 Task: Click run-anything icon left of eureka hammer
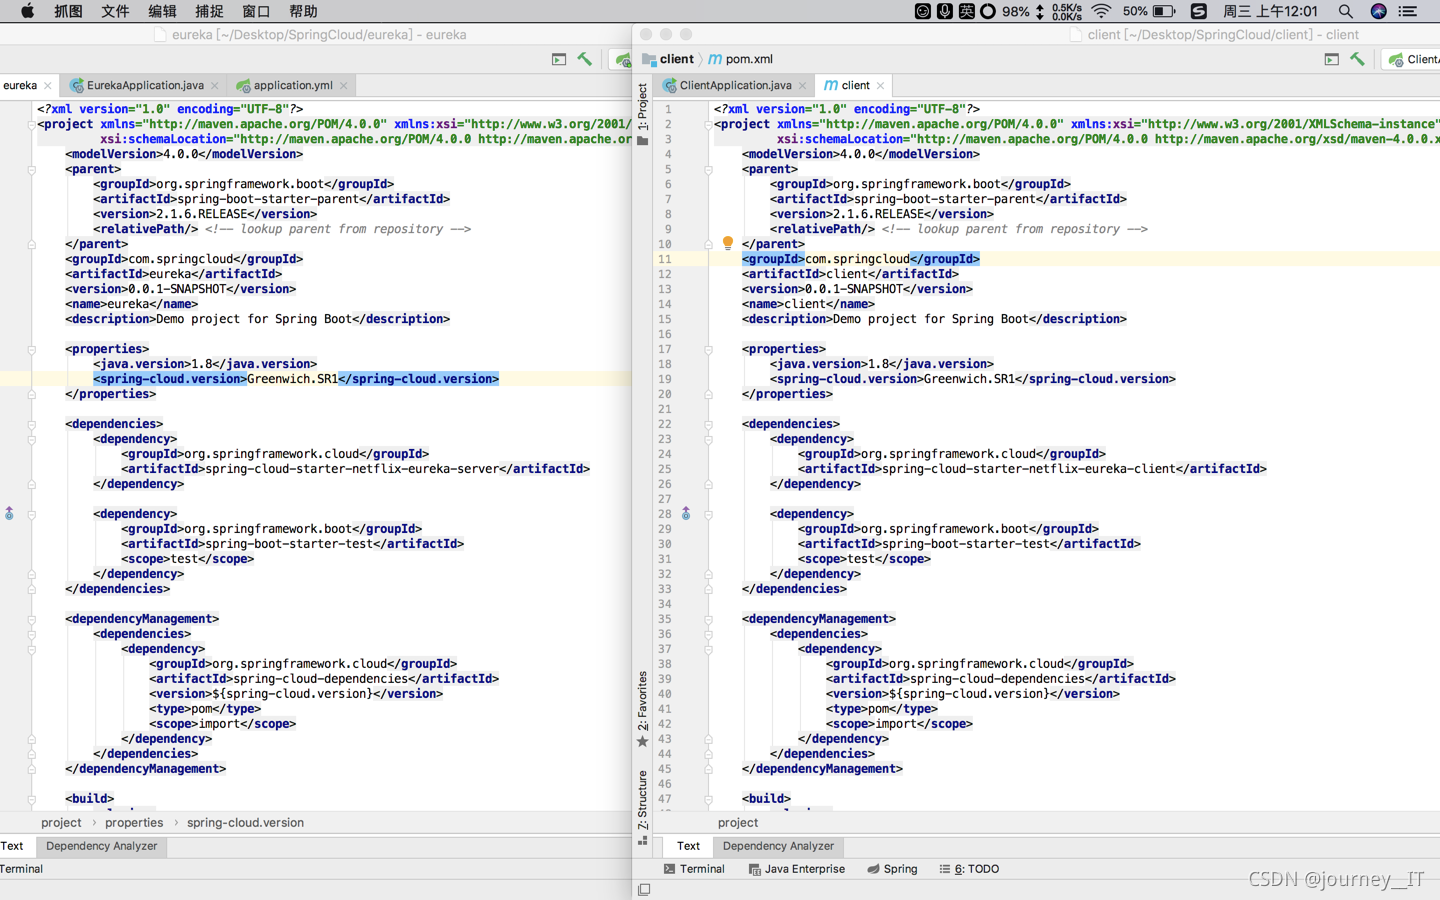(559, 59)
